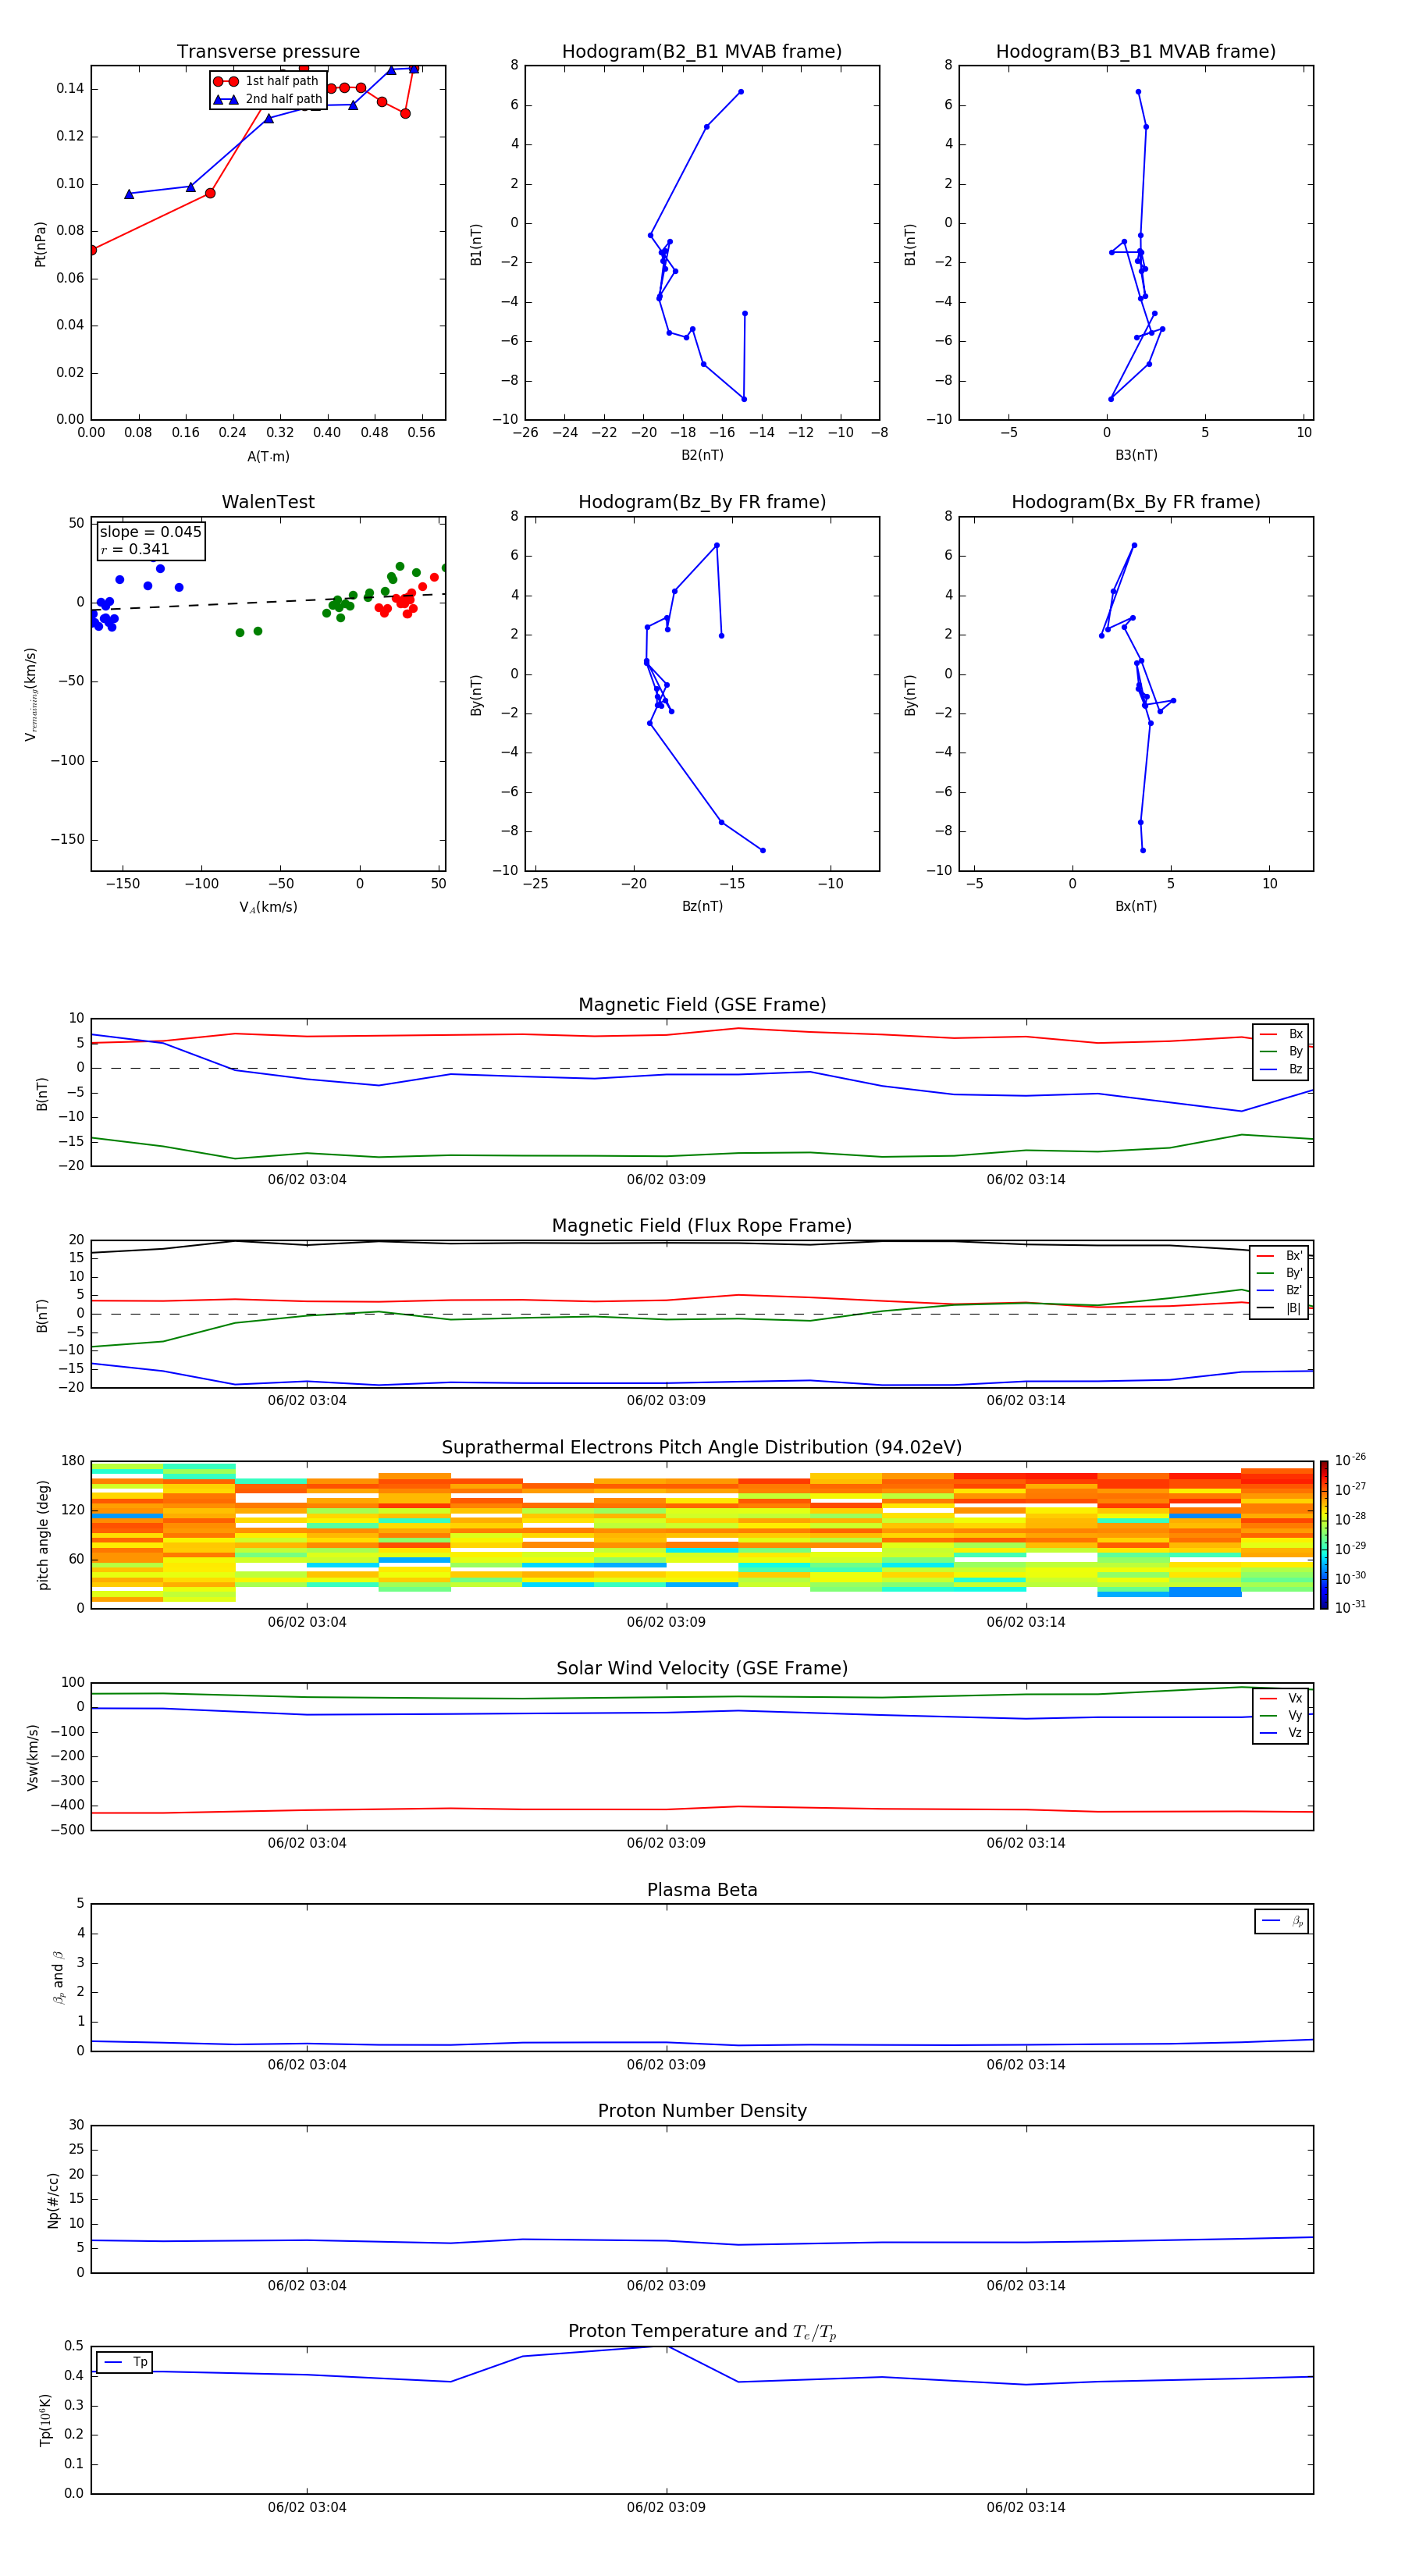Click the 'WalenTest' plot title

tap(268, 502)
